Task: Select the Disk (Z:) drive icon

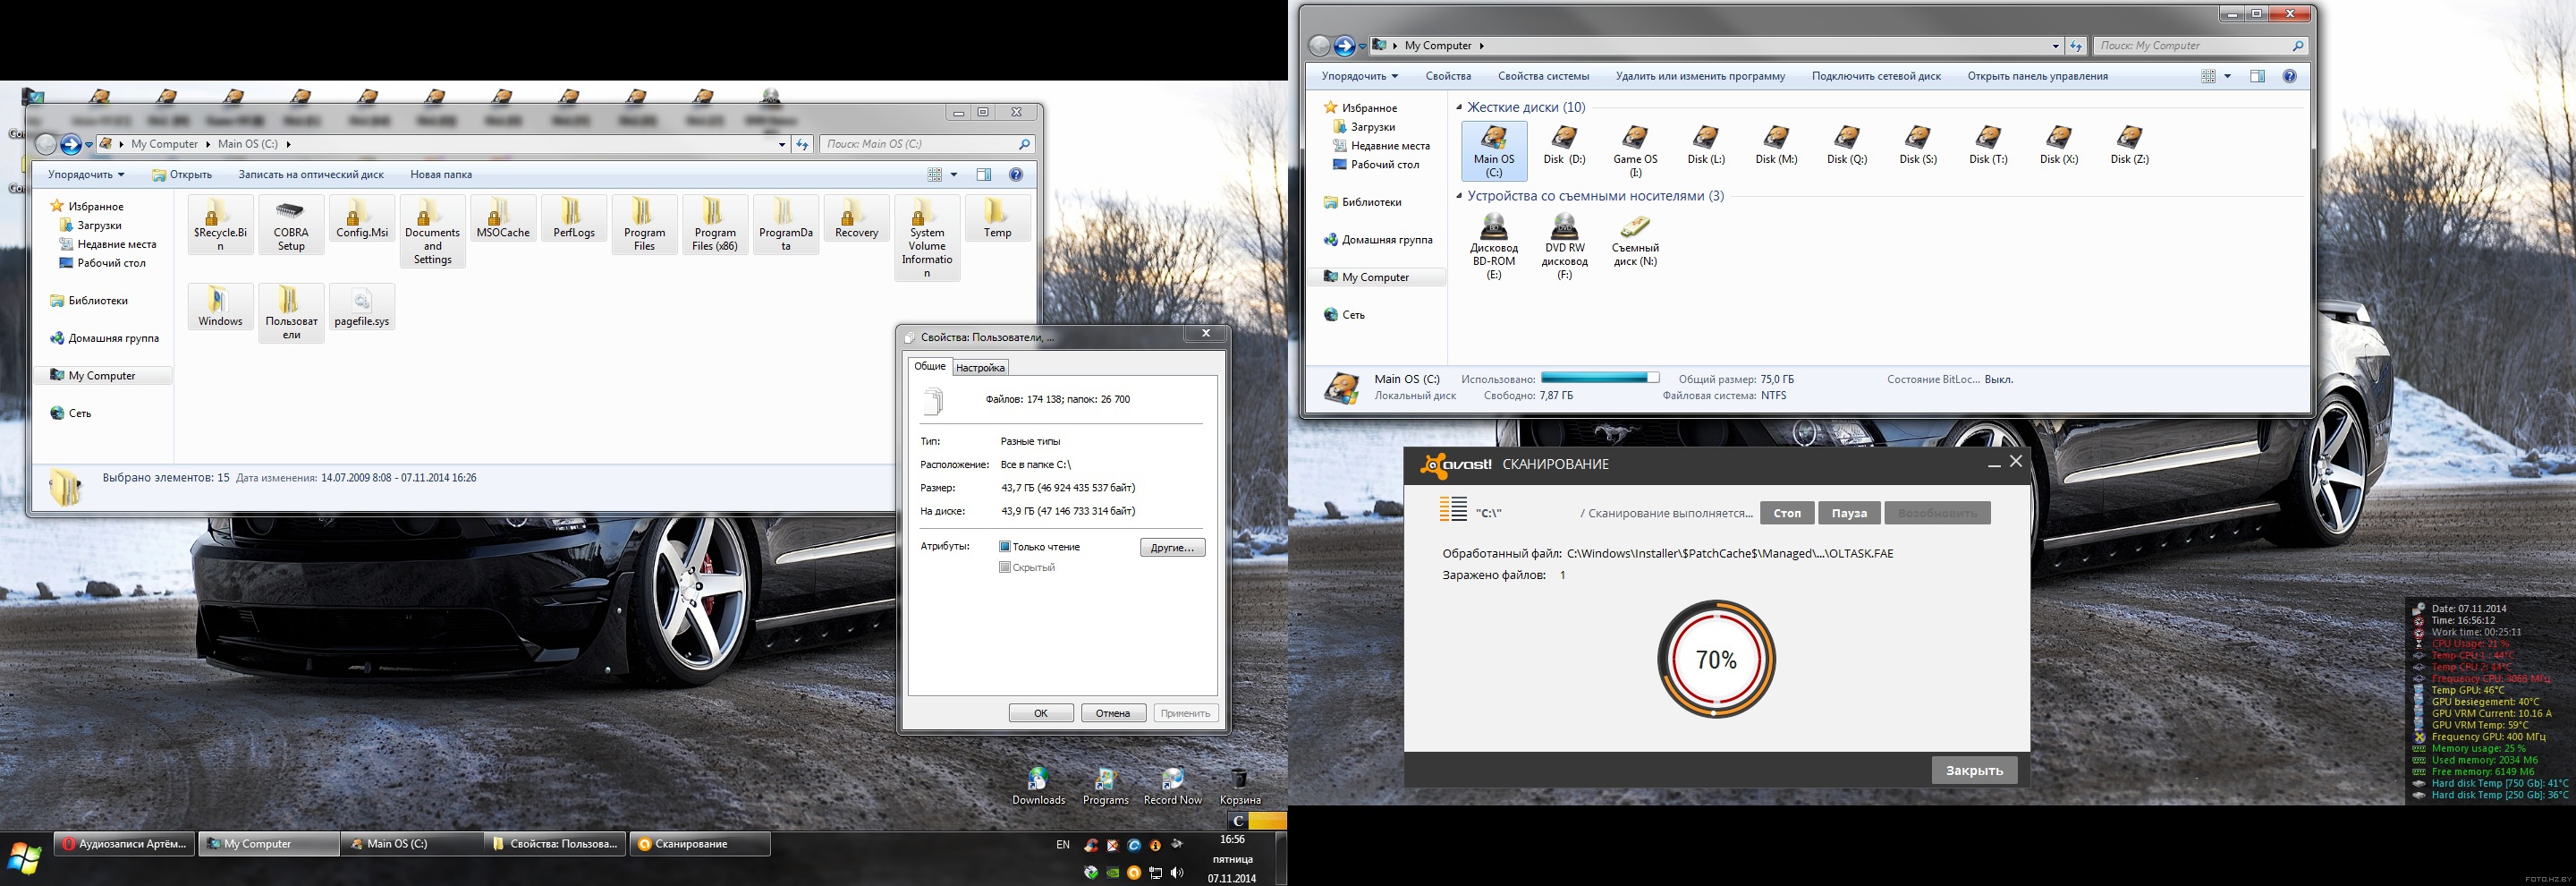Action: (x=2130, y=145)
